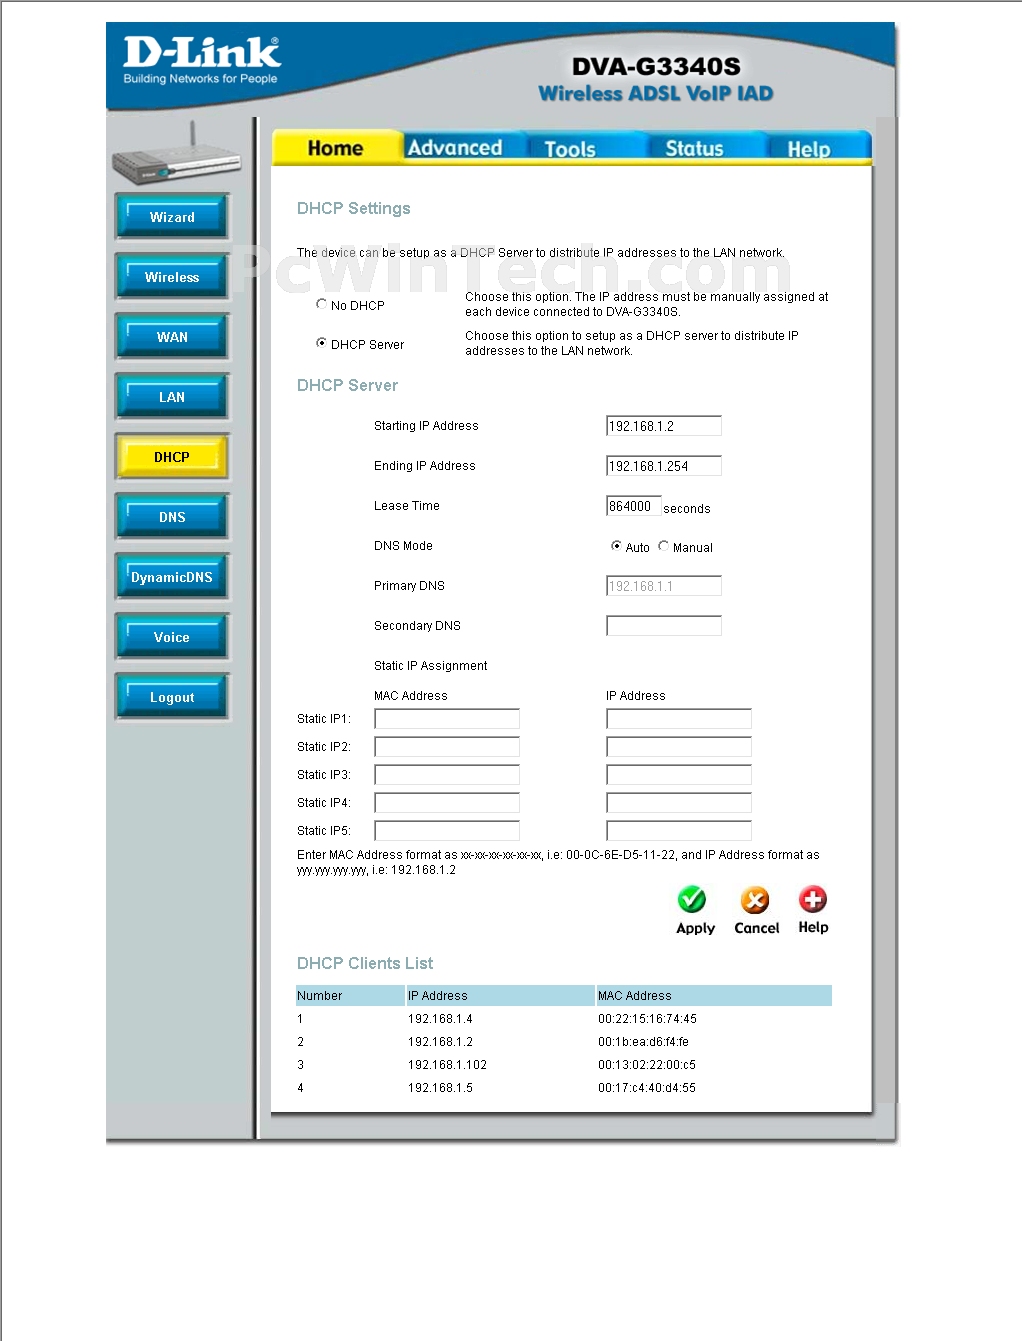
Task: Click MAC address 00:17:c4:40:d4:55
Action: pos(647,1088)
